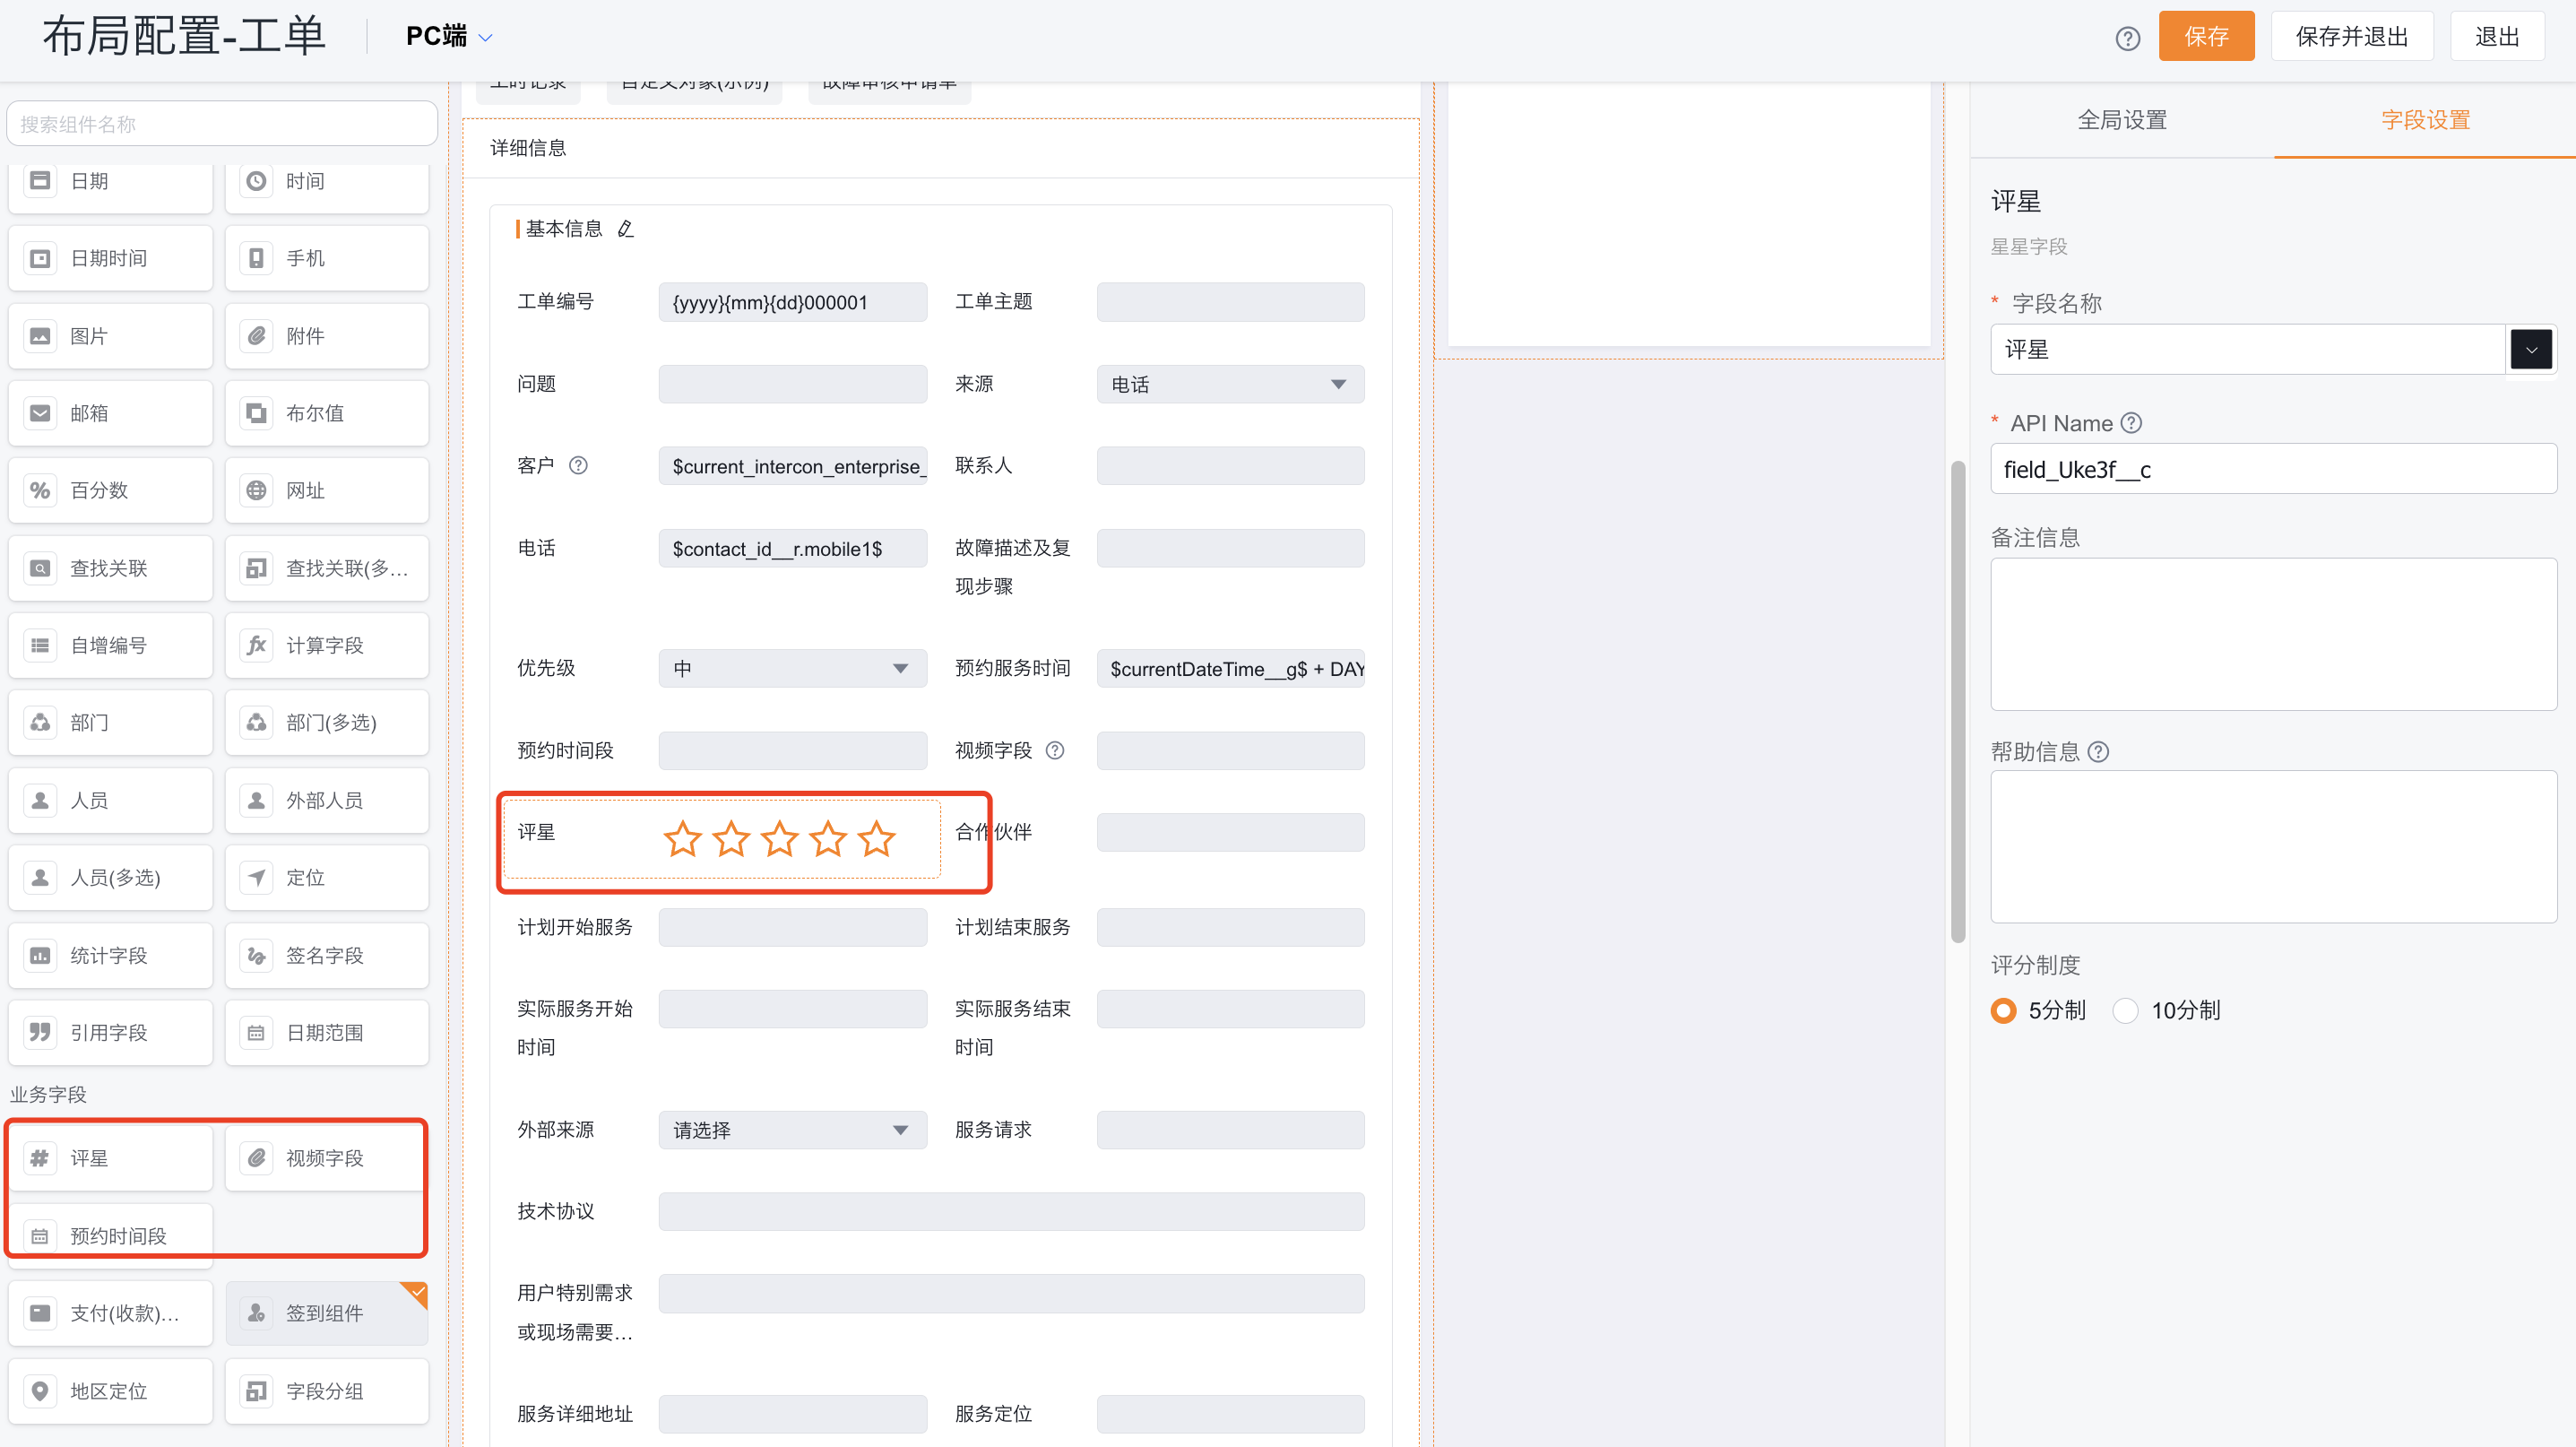The height and width of the screenshot is (1447, 2576).
Task: Click the help icon next to 客户 label
Action: [x=578, y=466]
